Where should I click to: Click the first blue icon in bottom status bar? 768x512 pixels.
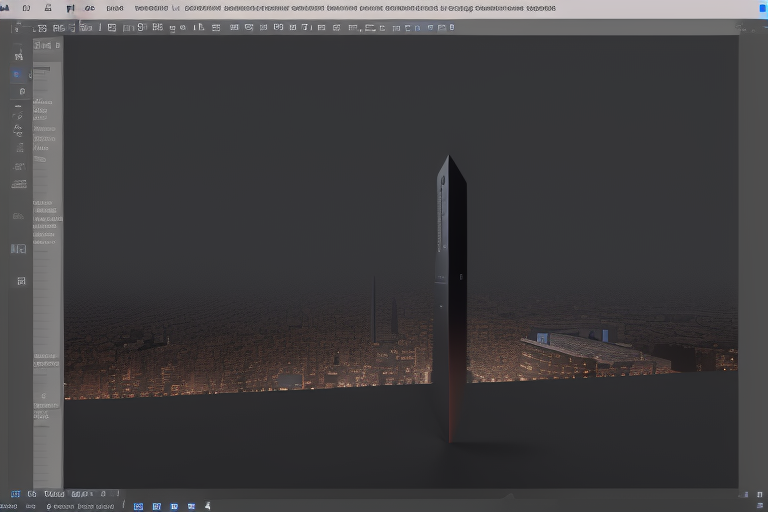[138, 506]
